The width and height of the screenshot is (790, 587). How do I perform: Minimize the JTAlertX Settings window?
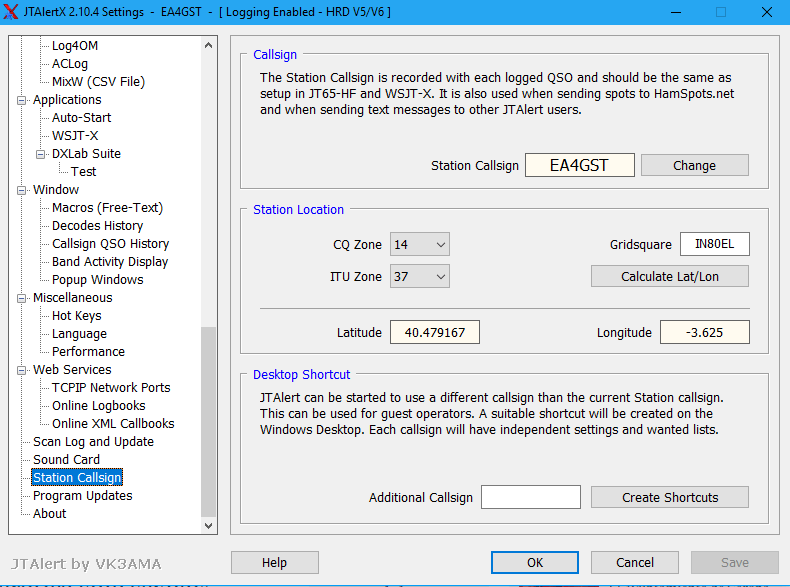(x=676, y=12)
